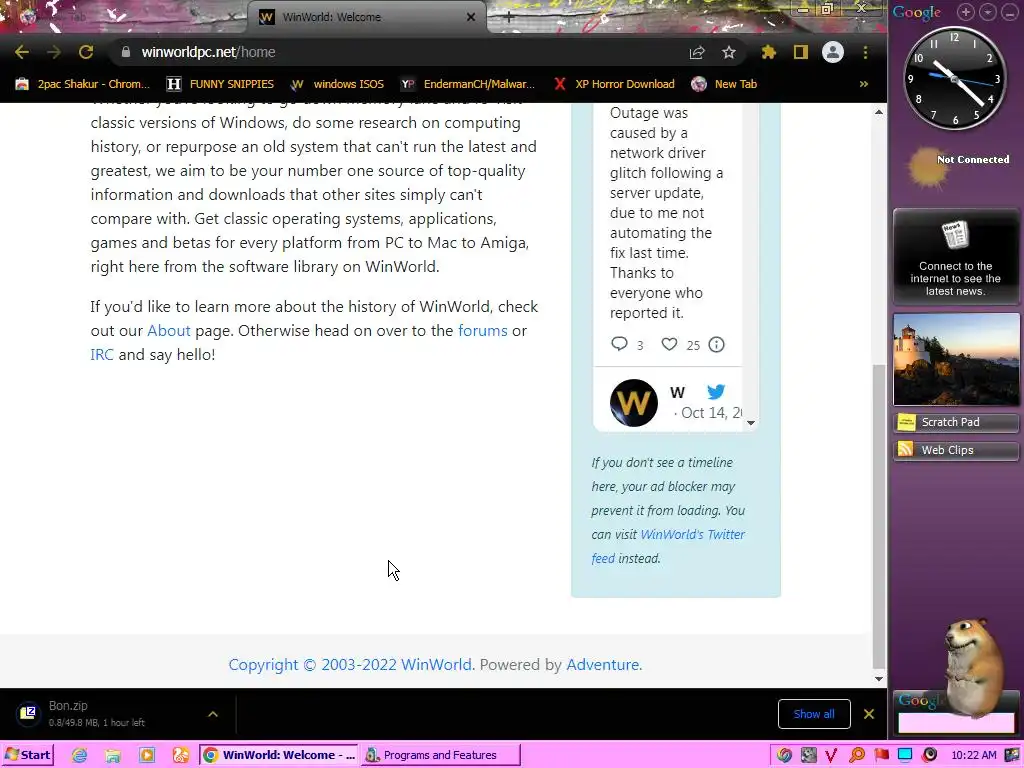1024x768 pixels.
Task: Select WinWorld: Welcome taskbar button
Action: pos(279,755)
